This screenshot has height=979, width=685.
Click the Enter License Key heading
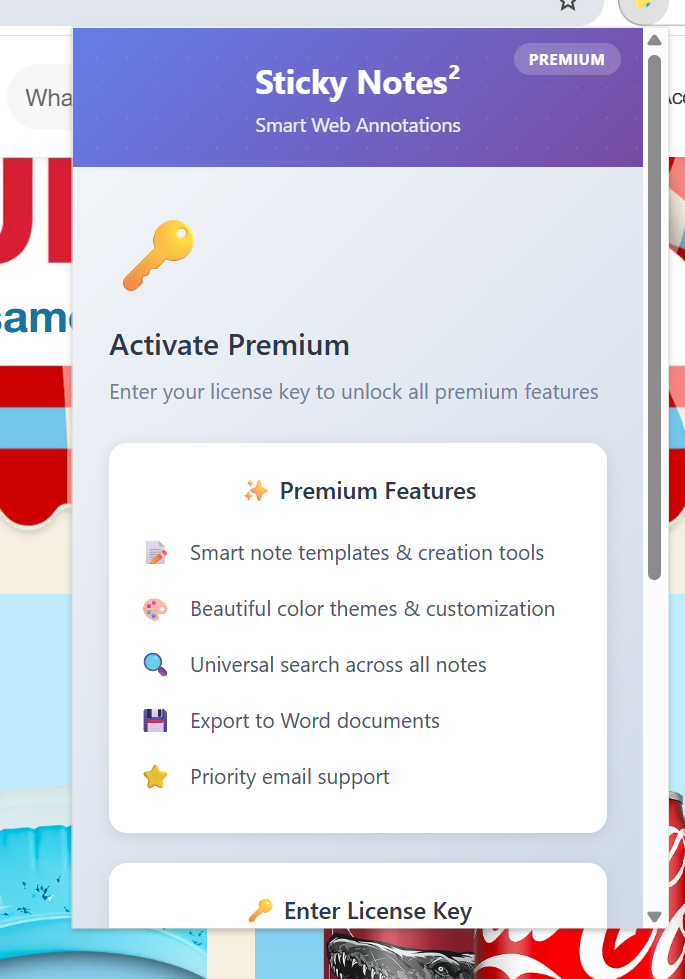[x=378, y=912]
